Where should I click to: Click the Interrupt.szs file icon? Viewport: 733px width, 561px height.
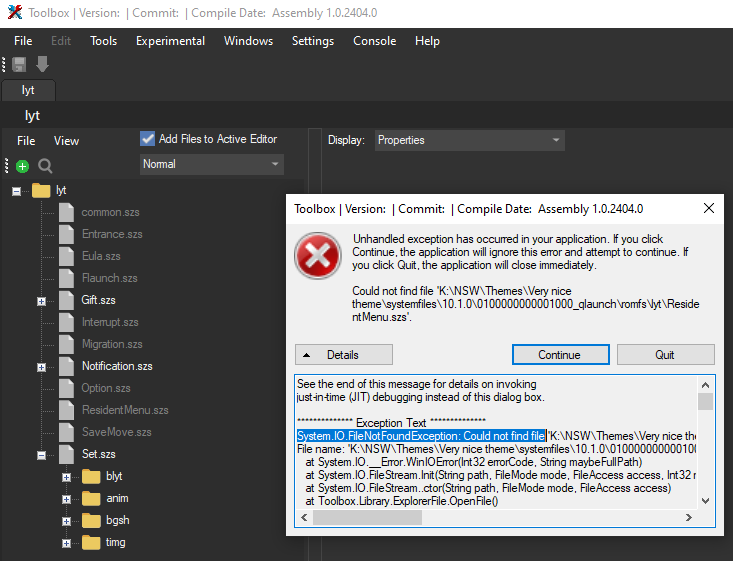coord(66,322)
